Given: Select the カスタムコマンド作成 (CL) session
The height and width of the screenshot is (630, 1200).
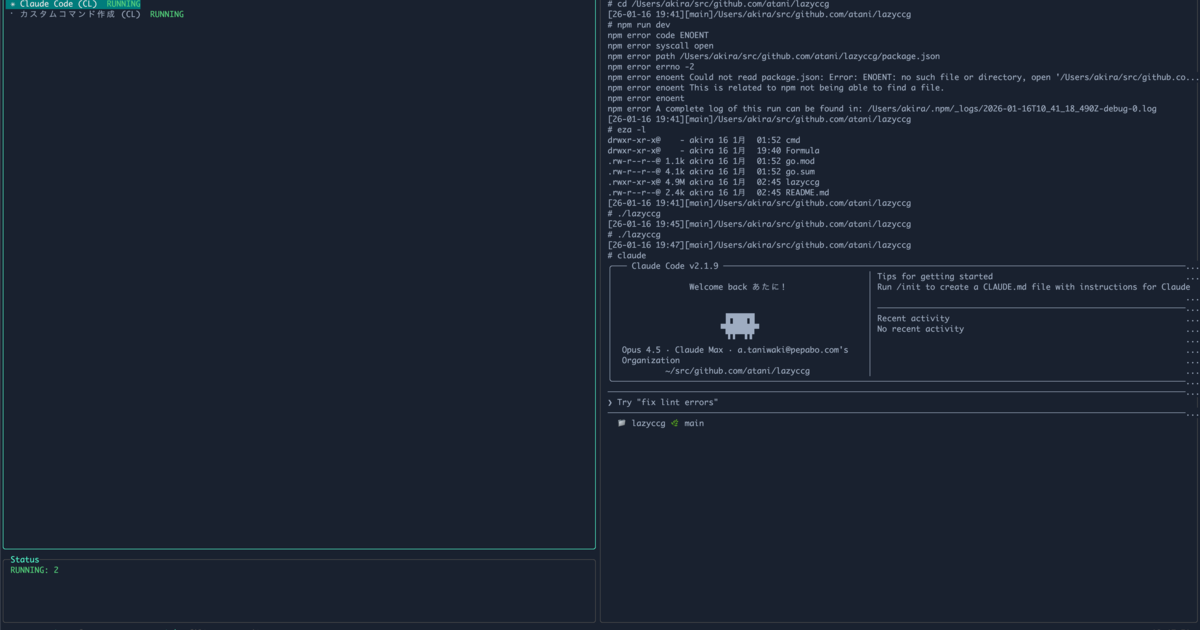Looking at the screenshot, I should click(x=80, y=15).
